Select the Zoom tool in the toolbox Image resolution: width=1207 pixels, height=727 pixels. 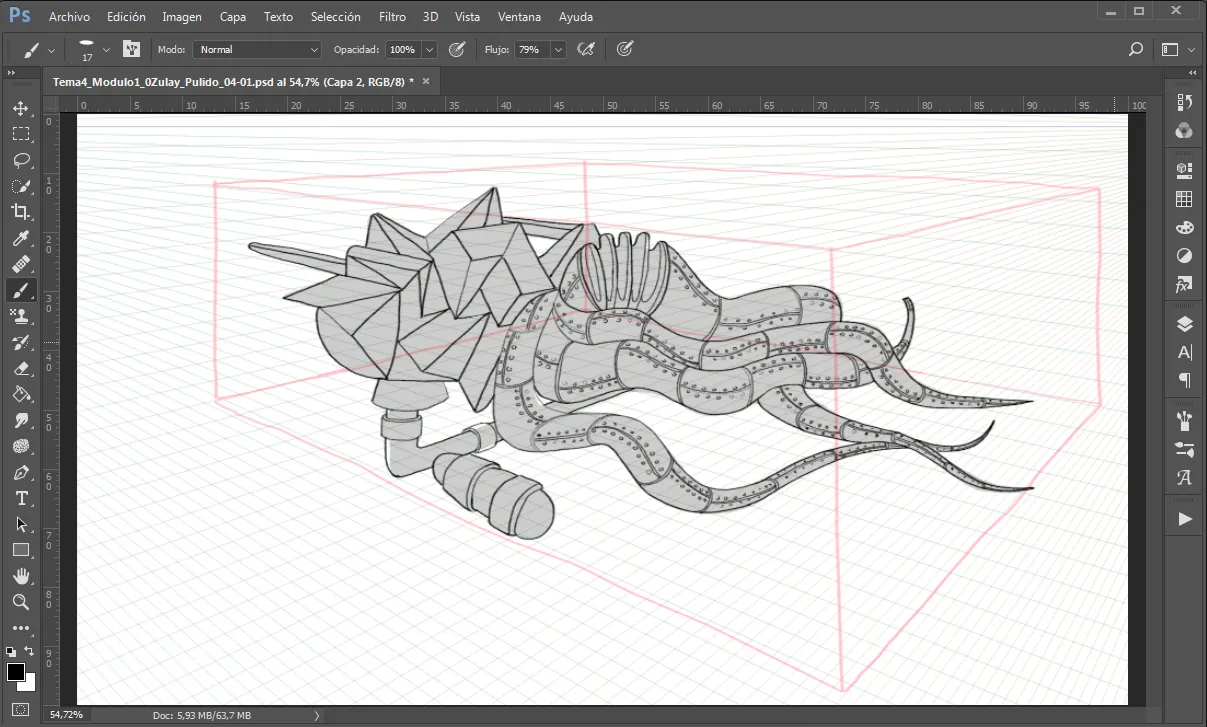[21, 602]
